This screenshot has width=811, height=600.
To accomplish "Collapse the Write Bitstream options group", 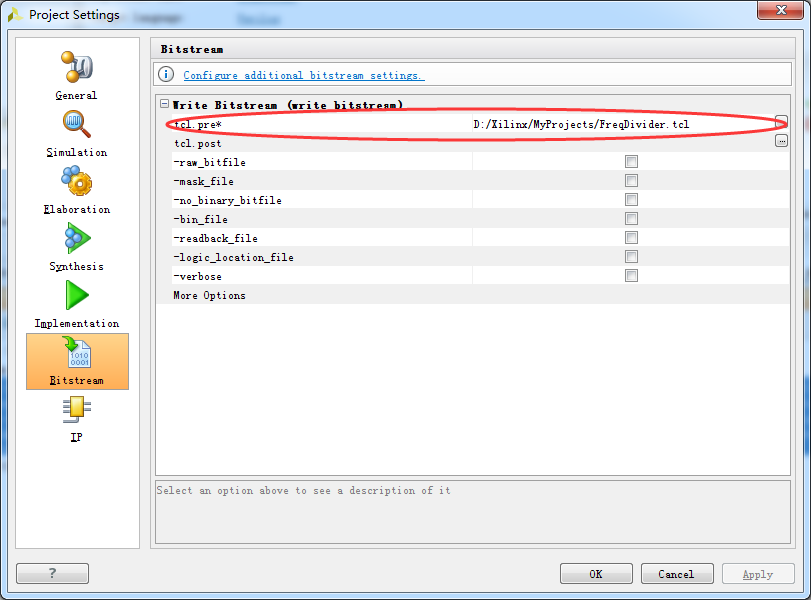I will (164, 105).
